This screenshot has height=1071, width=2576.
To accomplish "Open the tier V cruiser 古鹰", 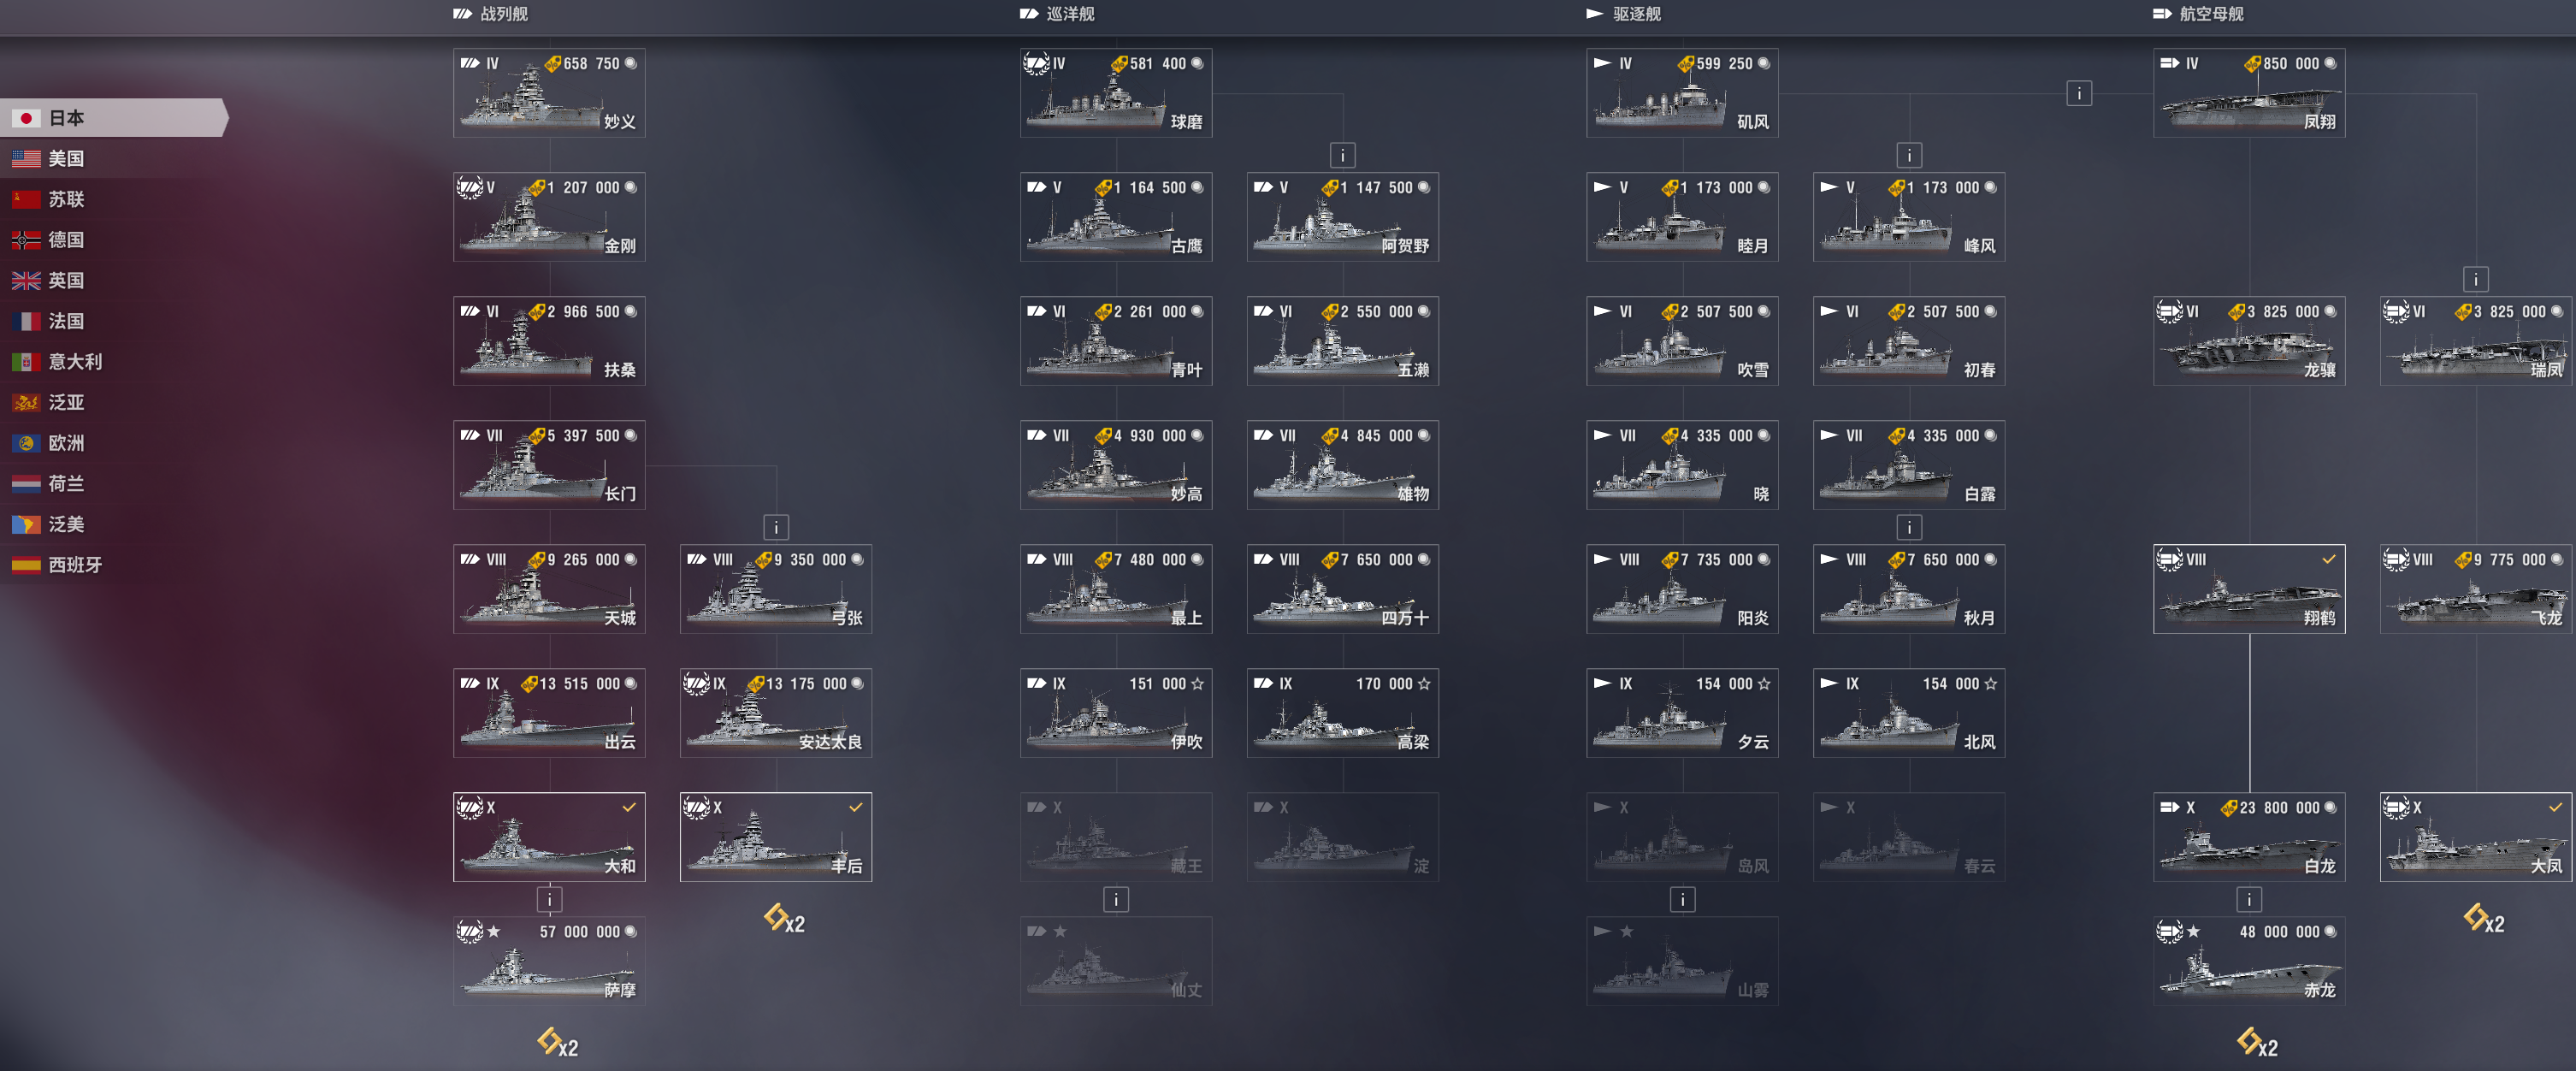I will pyautogui.click(x=1116, y=217).
